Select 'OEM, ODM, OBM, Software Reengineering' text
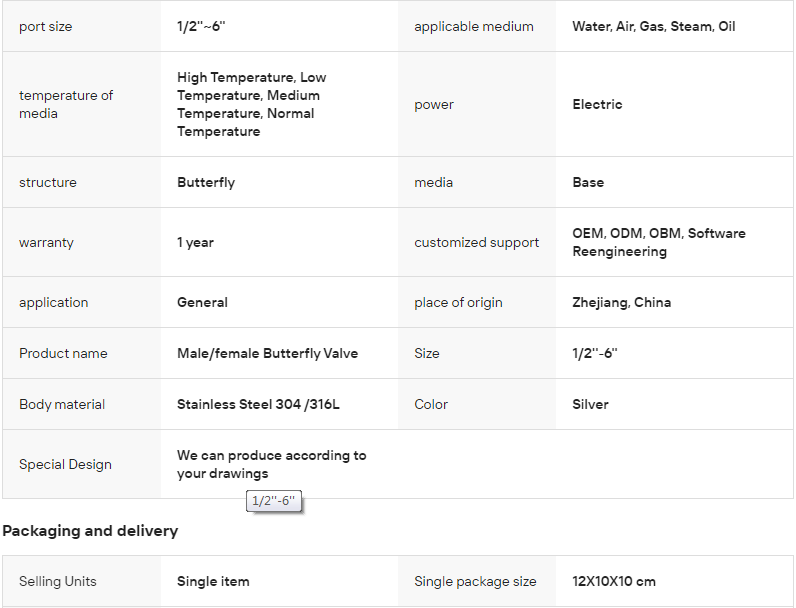Image resolution: width=796 pixels, height=608 pixels. 658,242
